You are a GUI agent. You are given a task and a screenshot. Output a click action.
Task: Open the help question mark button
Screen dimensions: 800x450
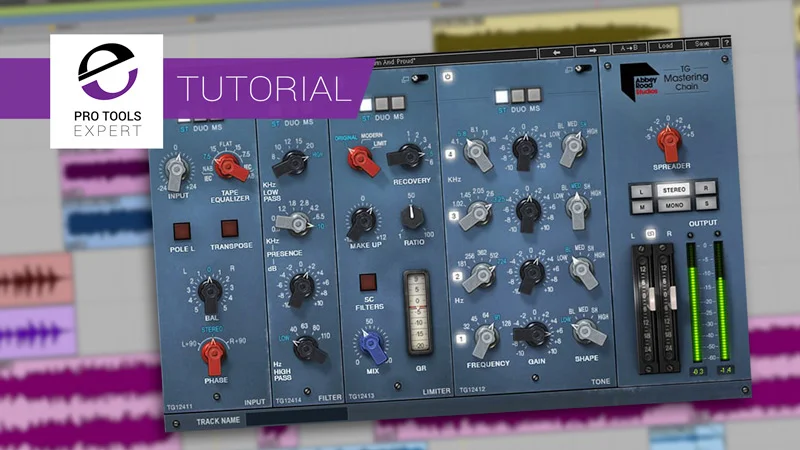(x=727, y=43)
